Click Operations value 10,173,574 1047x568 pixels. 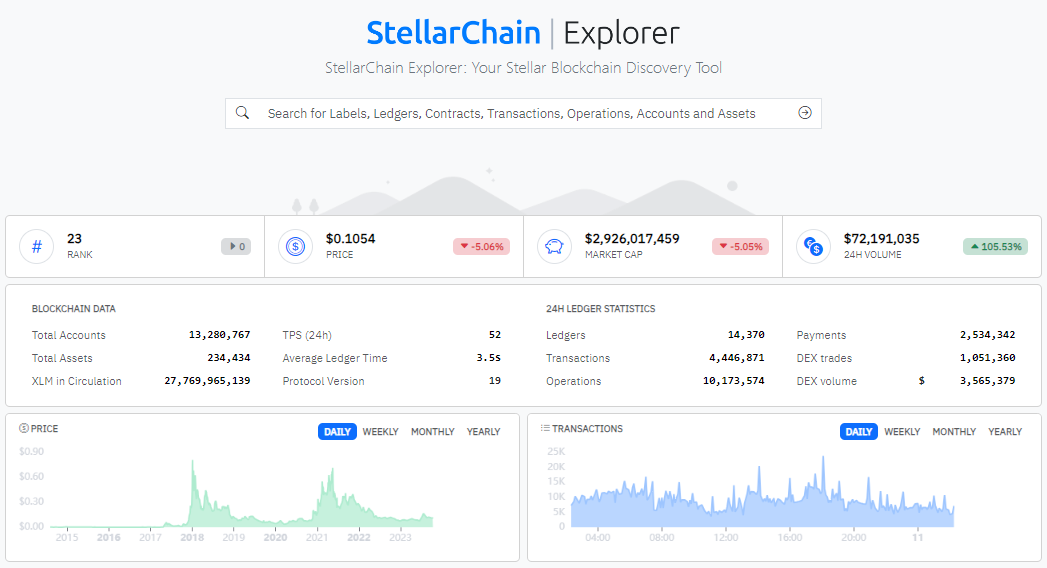734,381
